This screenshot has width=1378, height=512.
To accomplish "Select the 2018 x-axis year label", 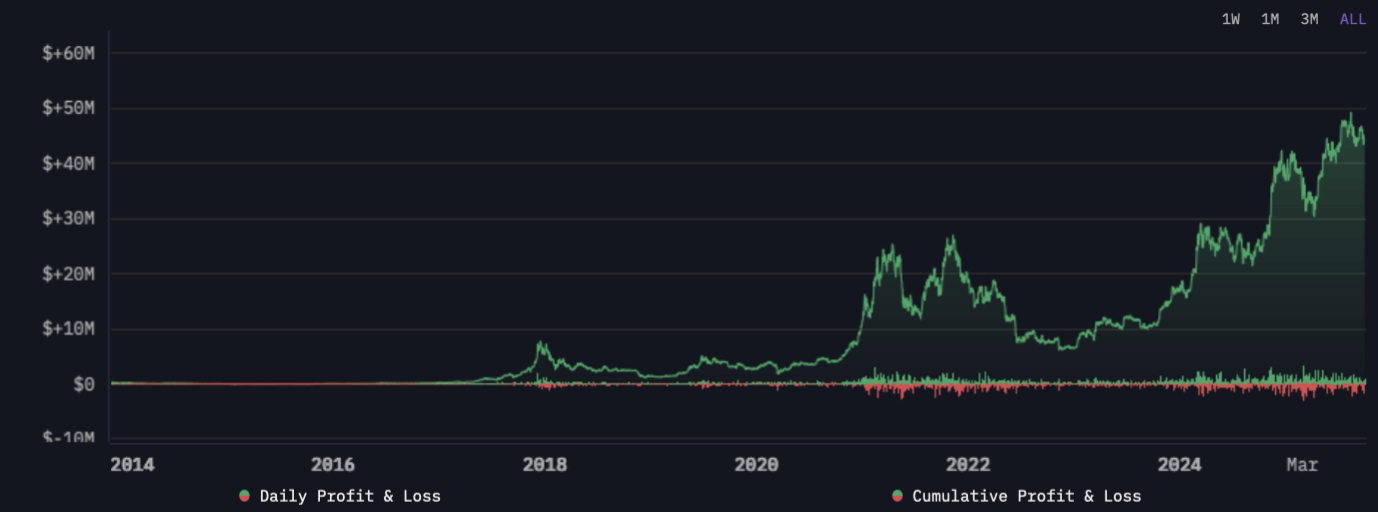I will click(545, 465).
